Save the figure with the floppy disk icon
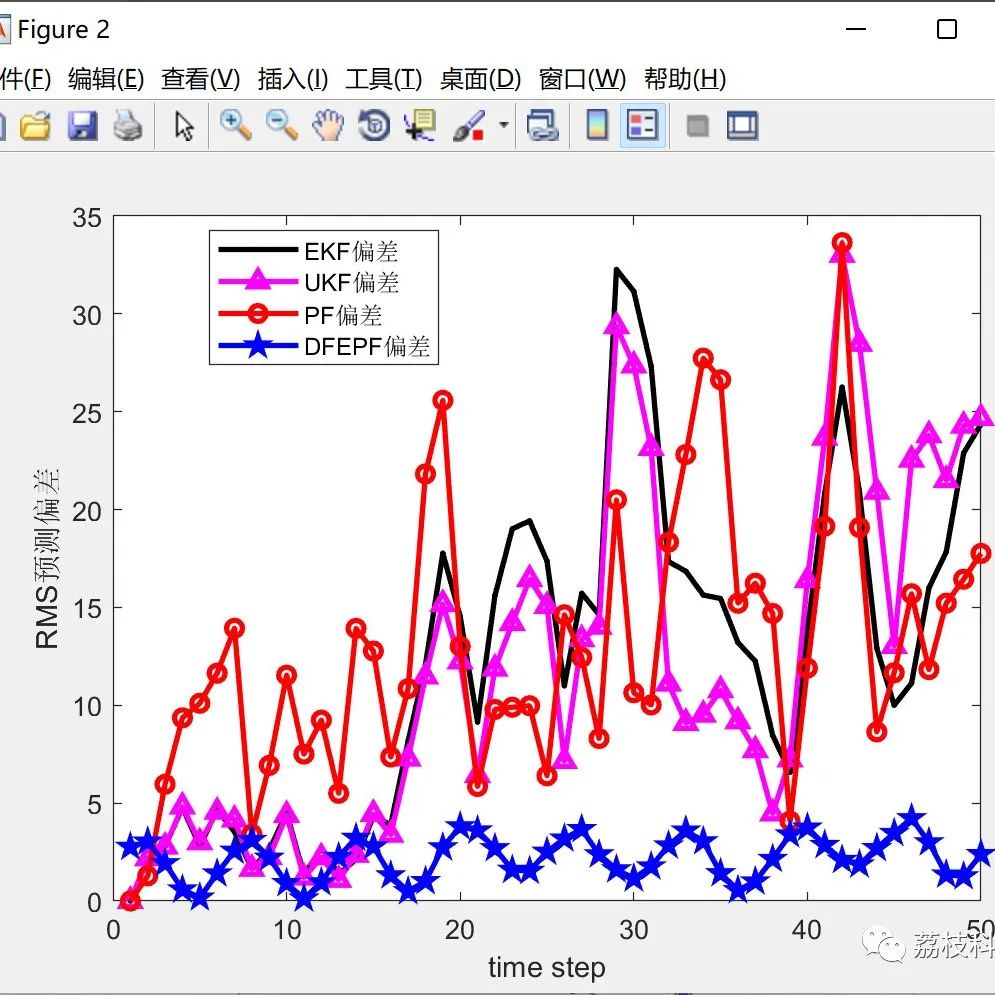The image size is (995, 995). click(x=82, y=125)
